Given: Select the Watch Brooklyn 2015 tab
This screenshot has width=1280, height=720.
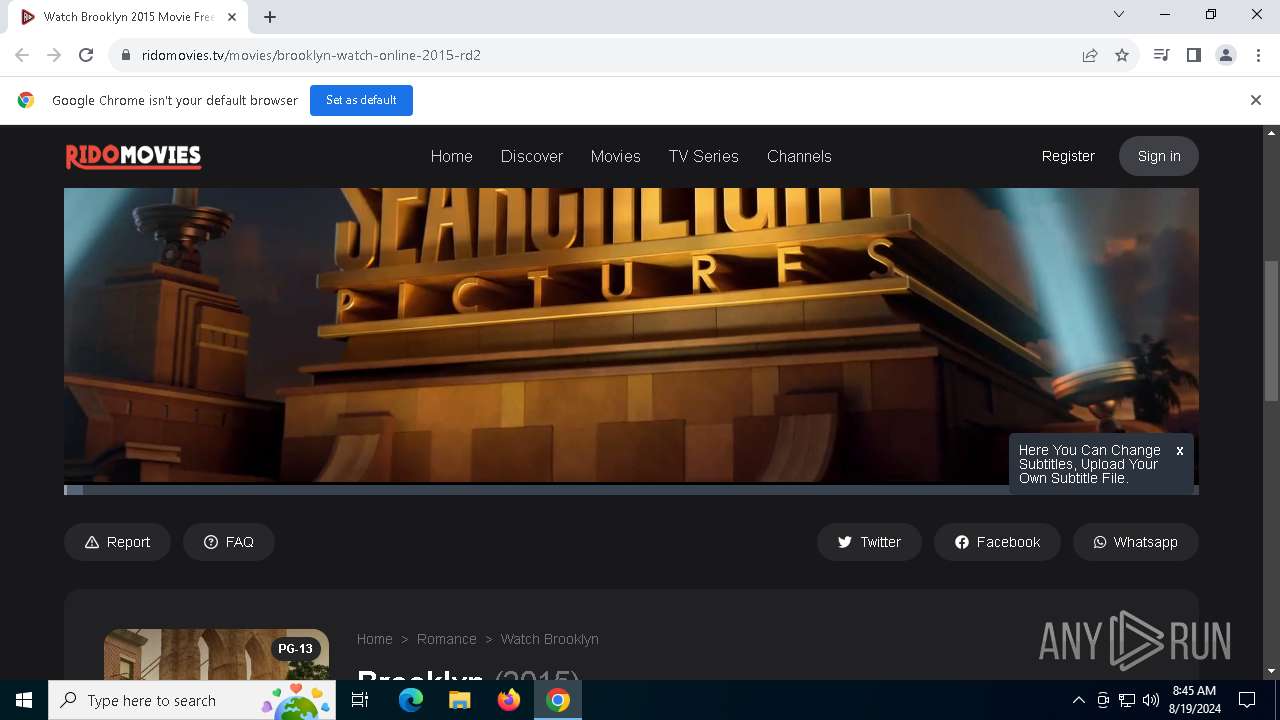Looking at the screenshot, I should (x=128, y=17).
